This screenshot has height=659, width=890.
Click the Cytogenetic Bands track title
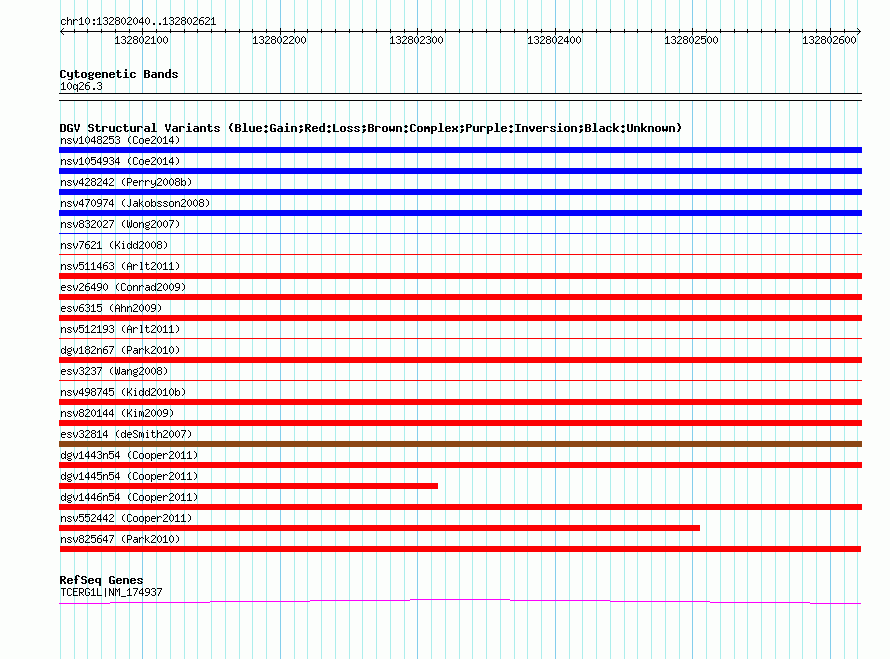click(119, 74)
